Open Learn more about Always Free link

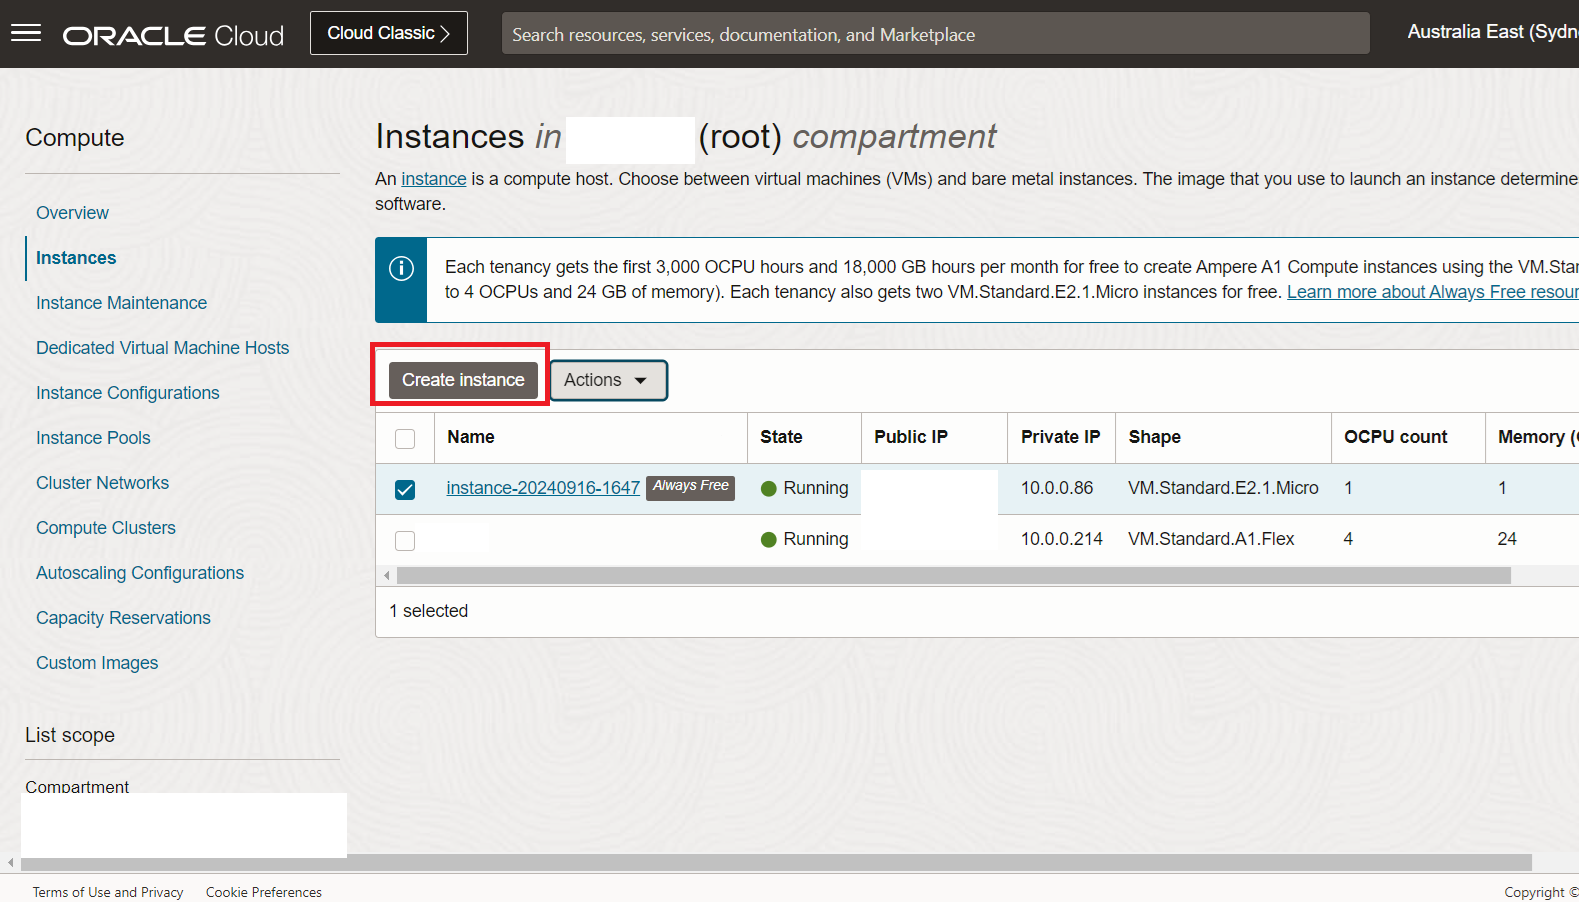click(1431, 292)
